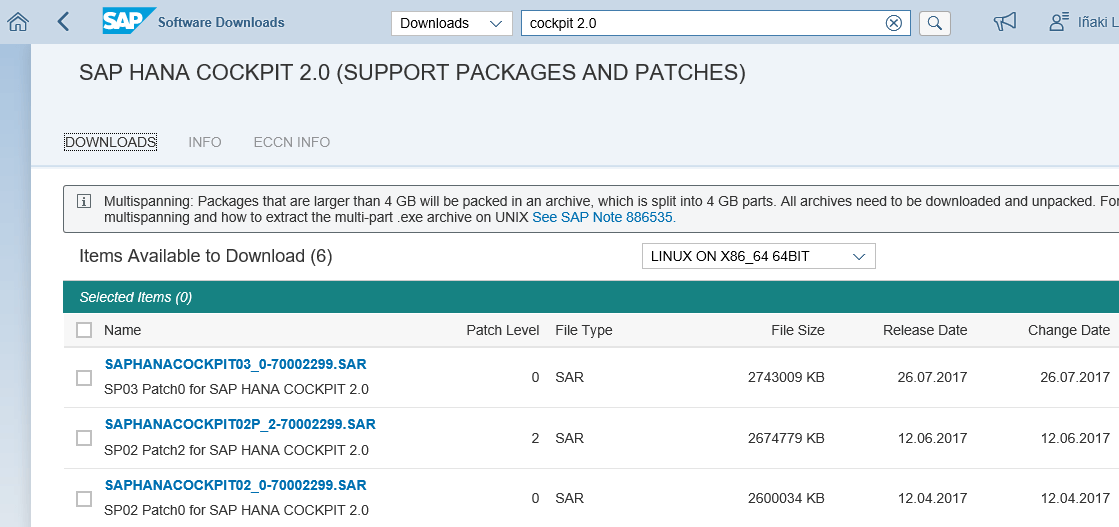This screenshot has width=1119, height=527.
Task: Open the See SAP Note 886535 link
Action: pos(604,217)
